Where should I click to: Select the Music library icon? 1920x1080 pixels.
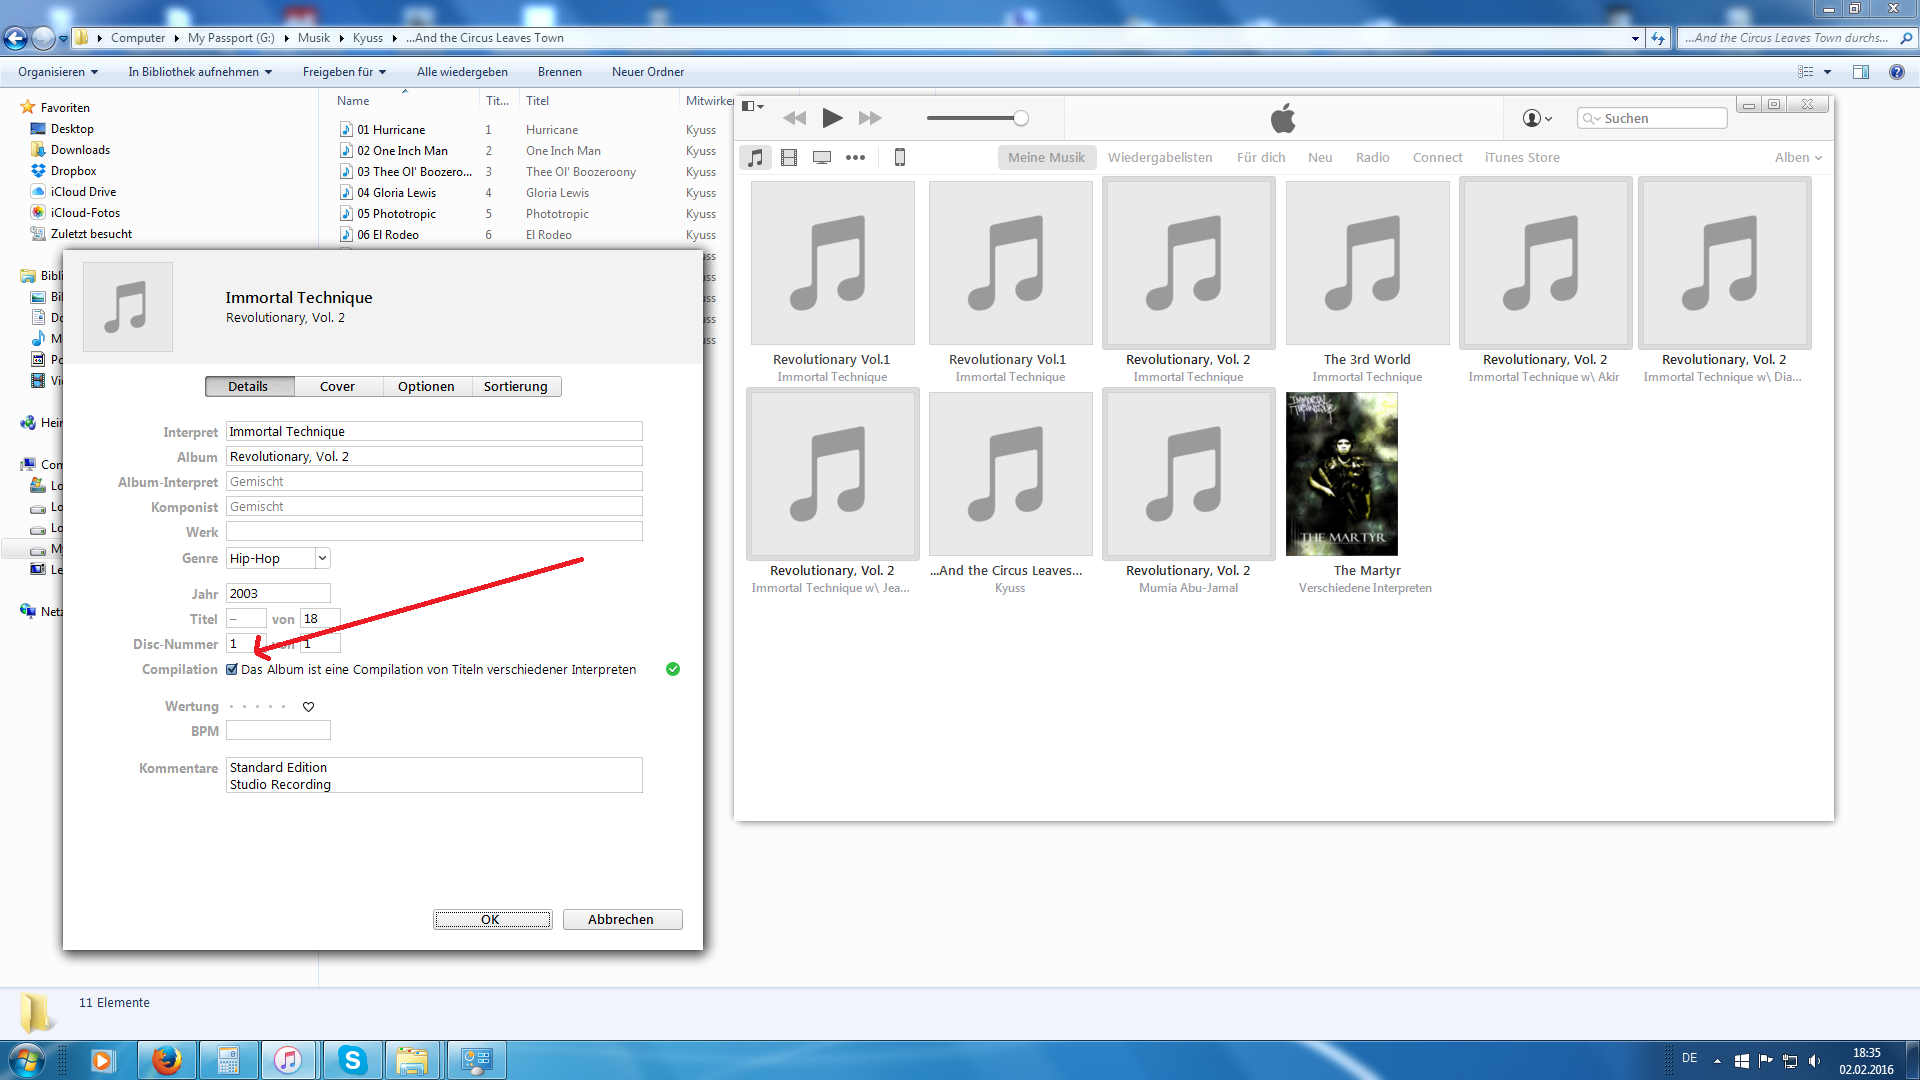(x=756, y=157)
